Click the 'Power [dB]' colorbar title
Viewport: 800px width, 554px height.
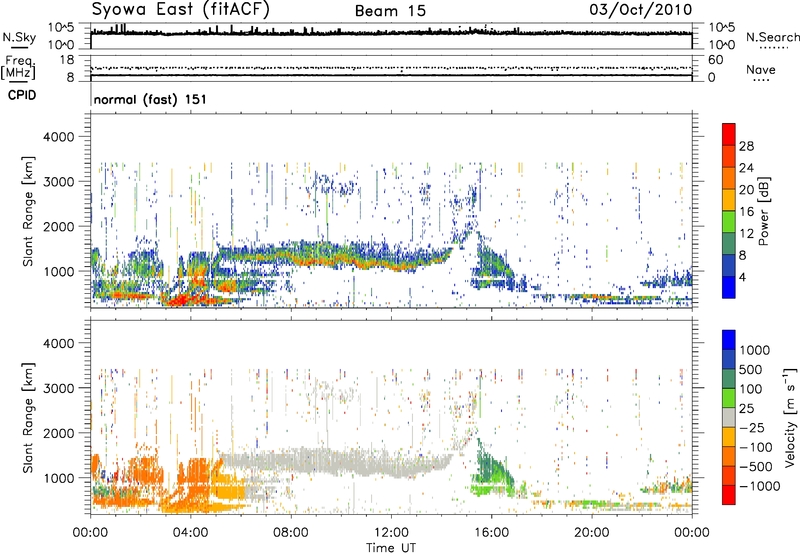pyautogui.click(x=764, y=211)
